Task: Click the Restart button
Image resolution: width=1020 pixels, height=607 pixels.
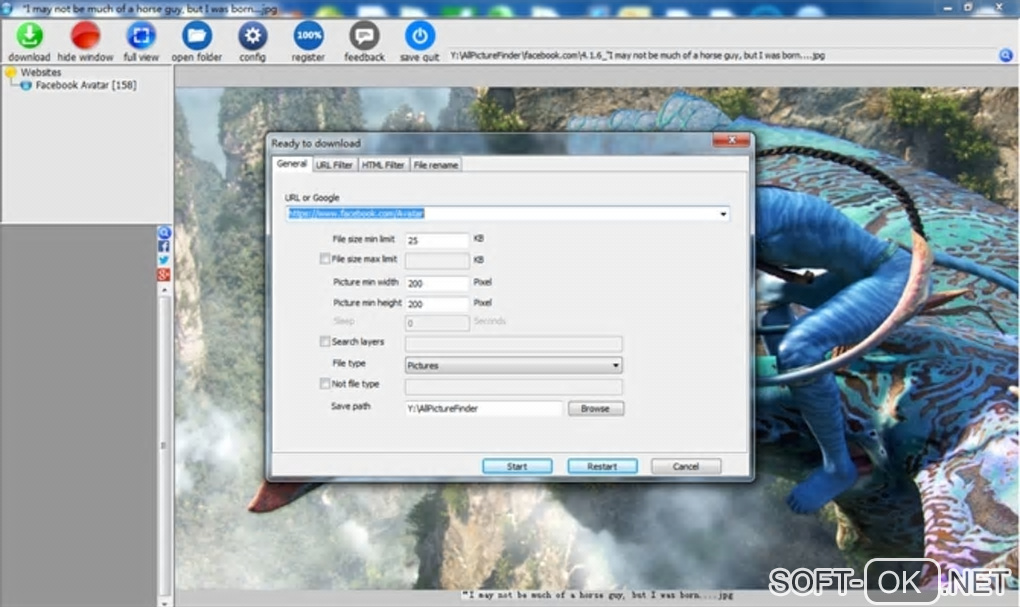Action: point(602,466)
